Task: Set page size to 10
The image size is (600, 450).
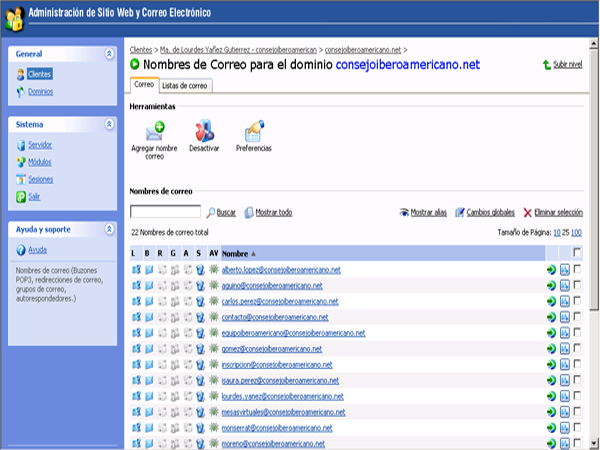Action: (x=557, y=232)
